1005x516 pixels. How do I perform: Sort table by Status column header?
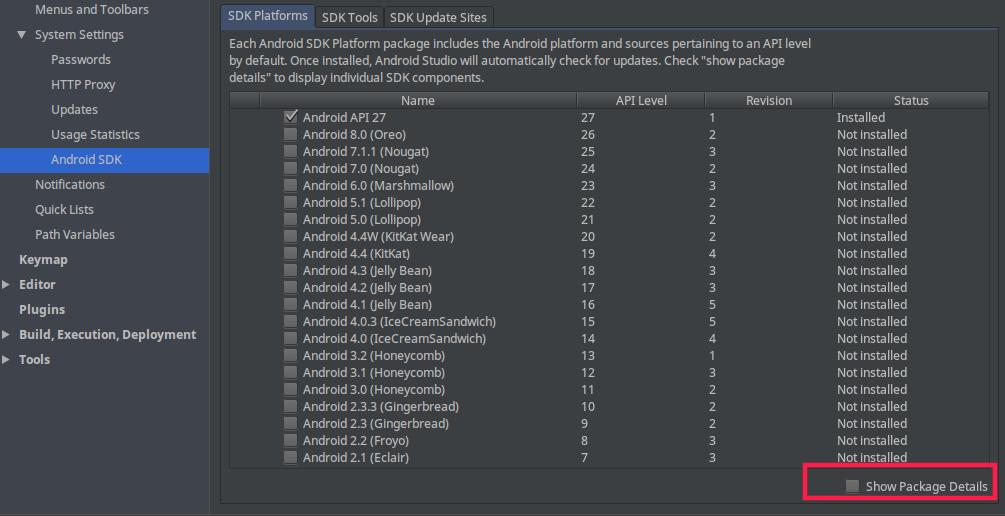coord(911,101)
